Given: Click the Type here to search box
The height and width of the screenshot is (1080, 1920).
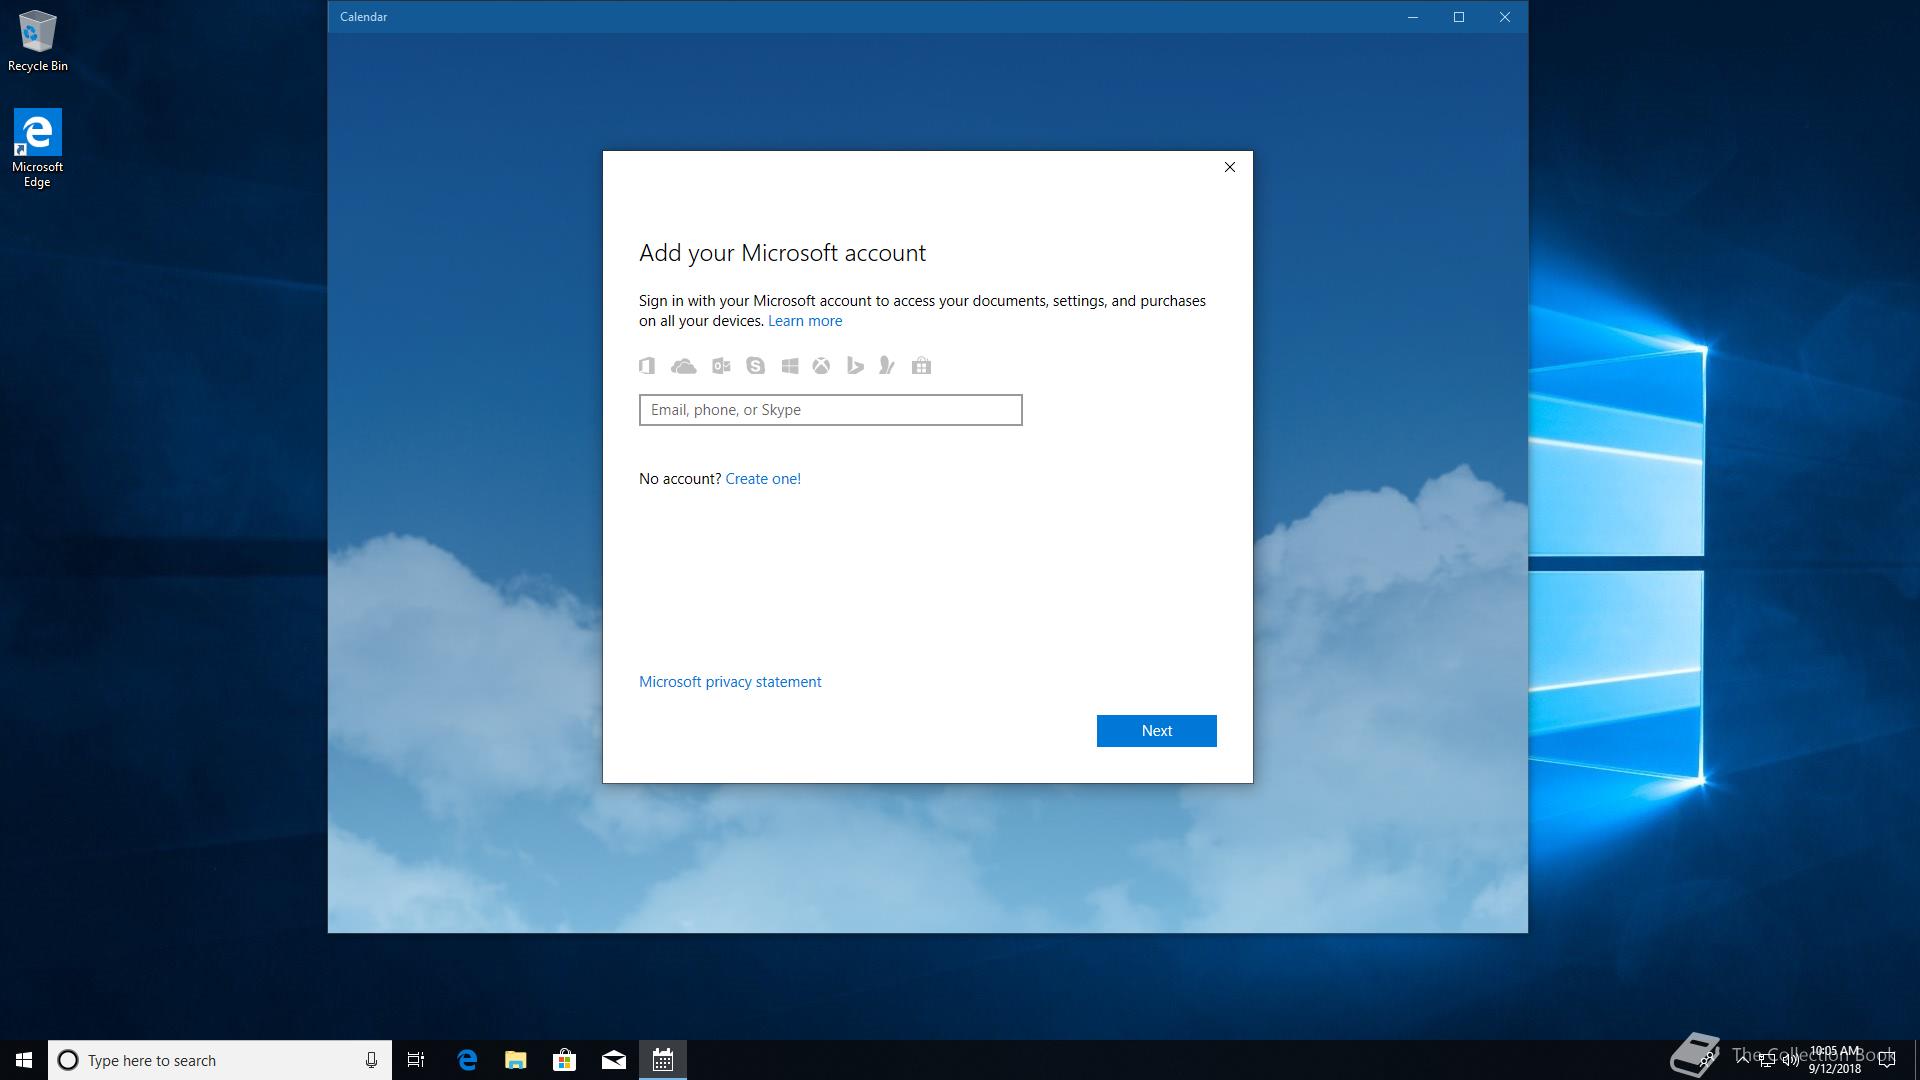Looking at the screenshot, I should (x=219, y=1060).
